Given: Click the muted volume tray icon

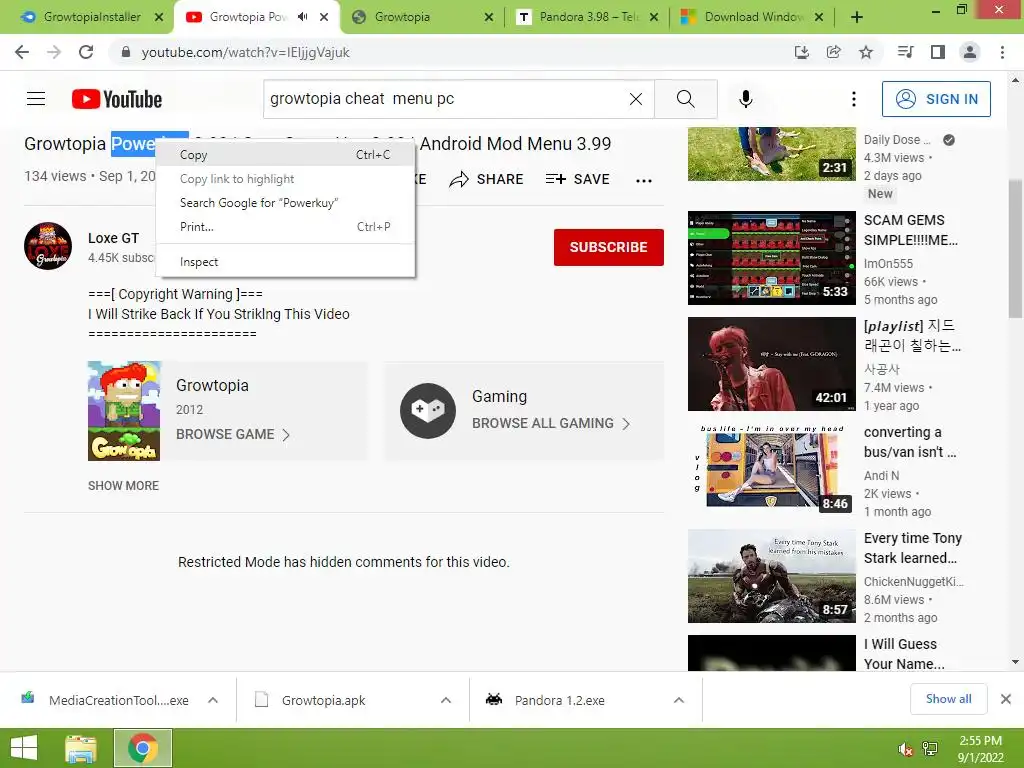Looking at the screenshot, I should coord(905,749).
